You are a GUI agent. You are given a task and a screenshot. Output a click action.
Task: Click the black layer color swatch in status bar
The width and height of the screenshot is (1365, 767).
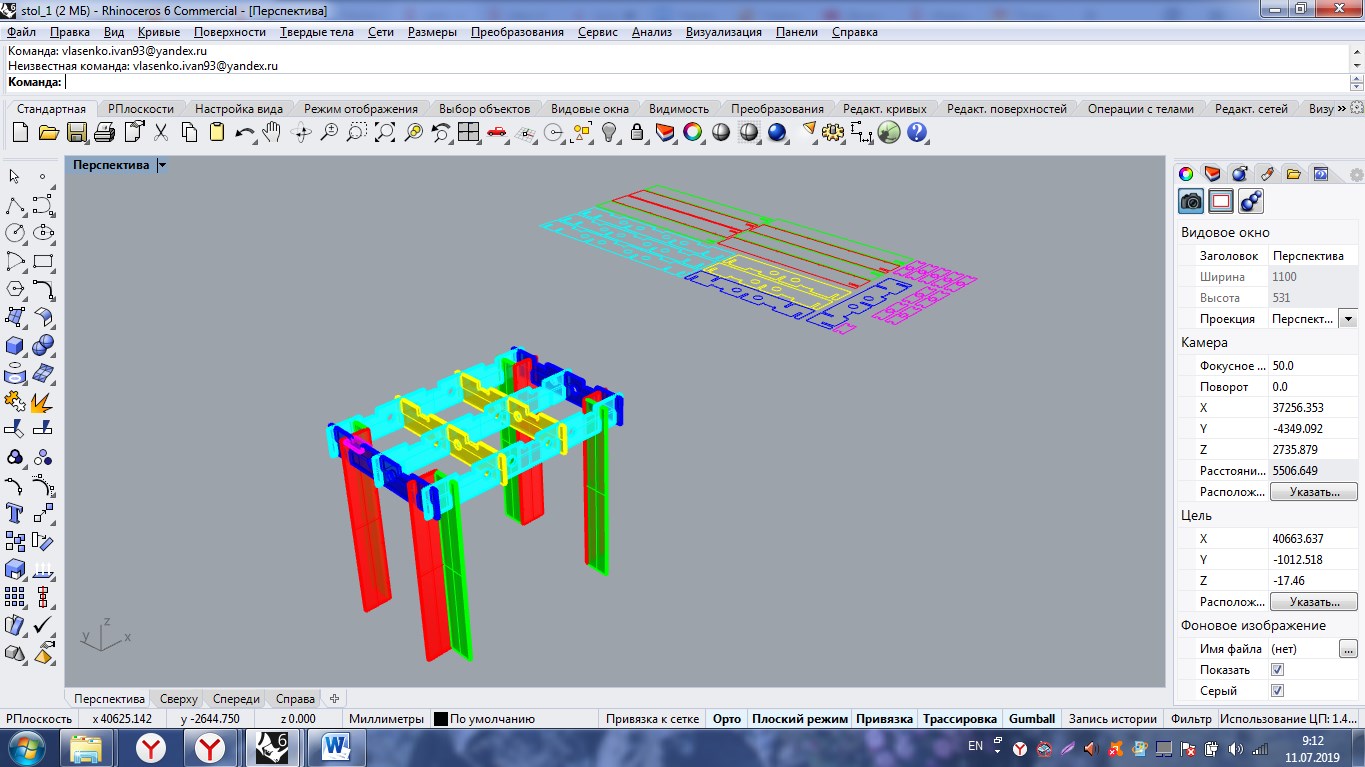pos(441,719)
